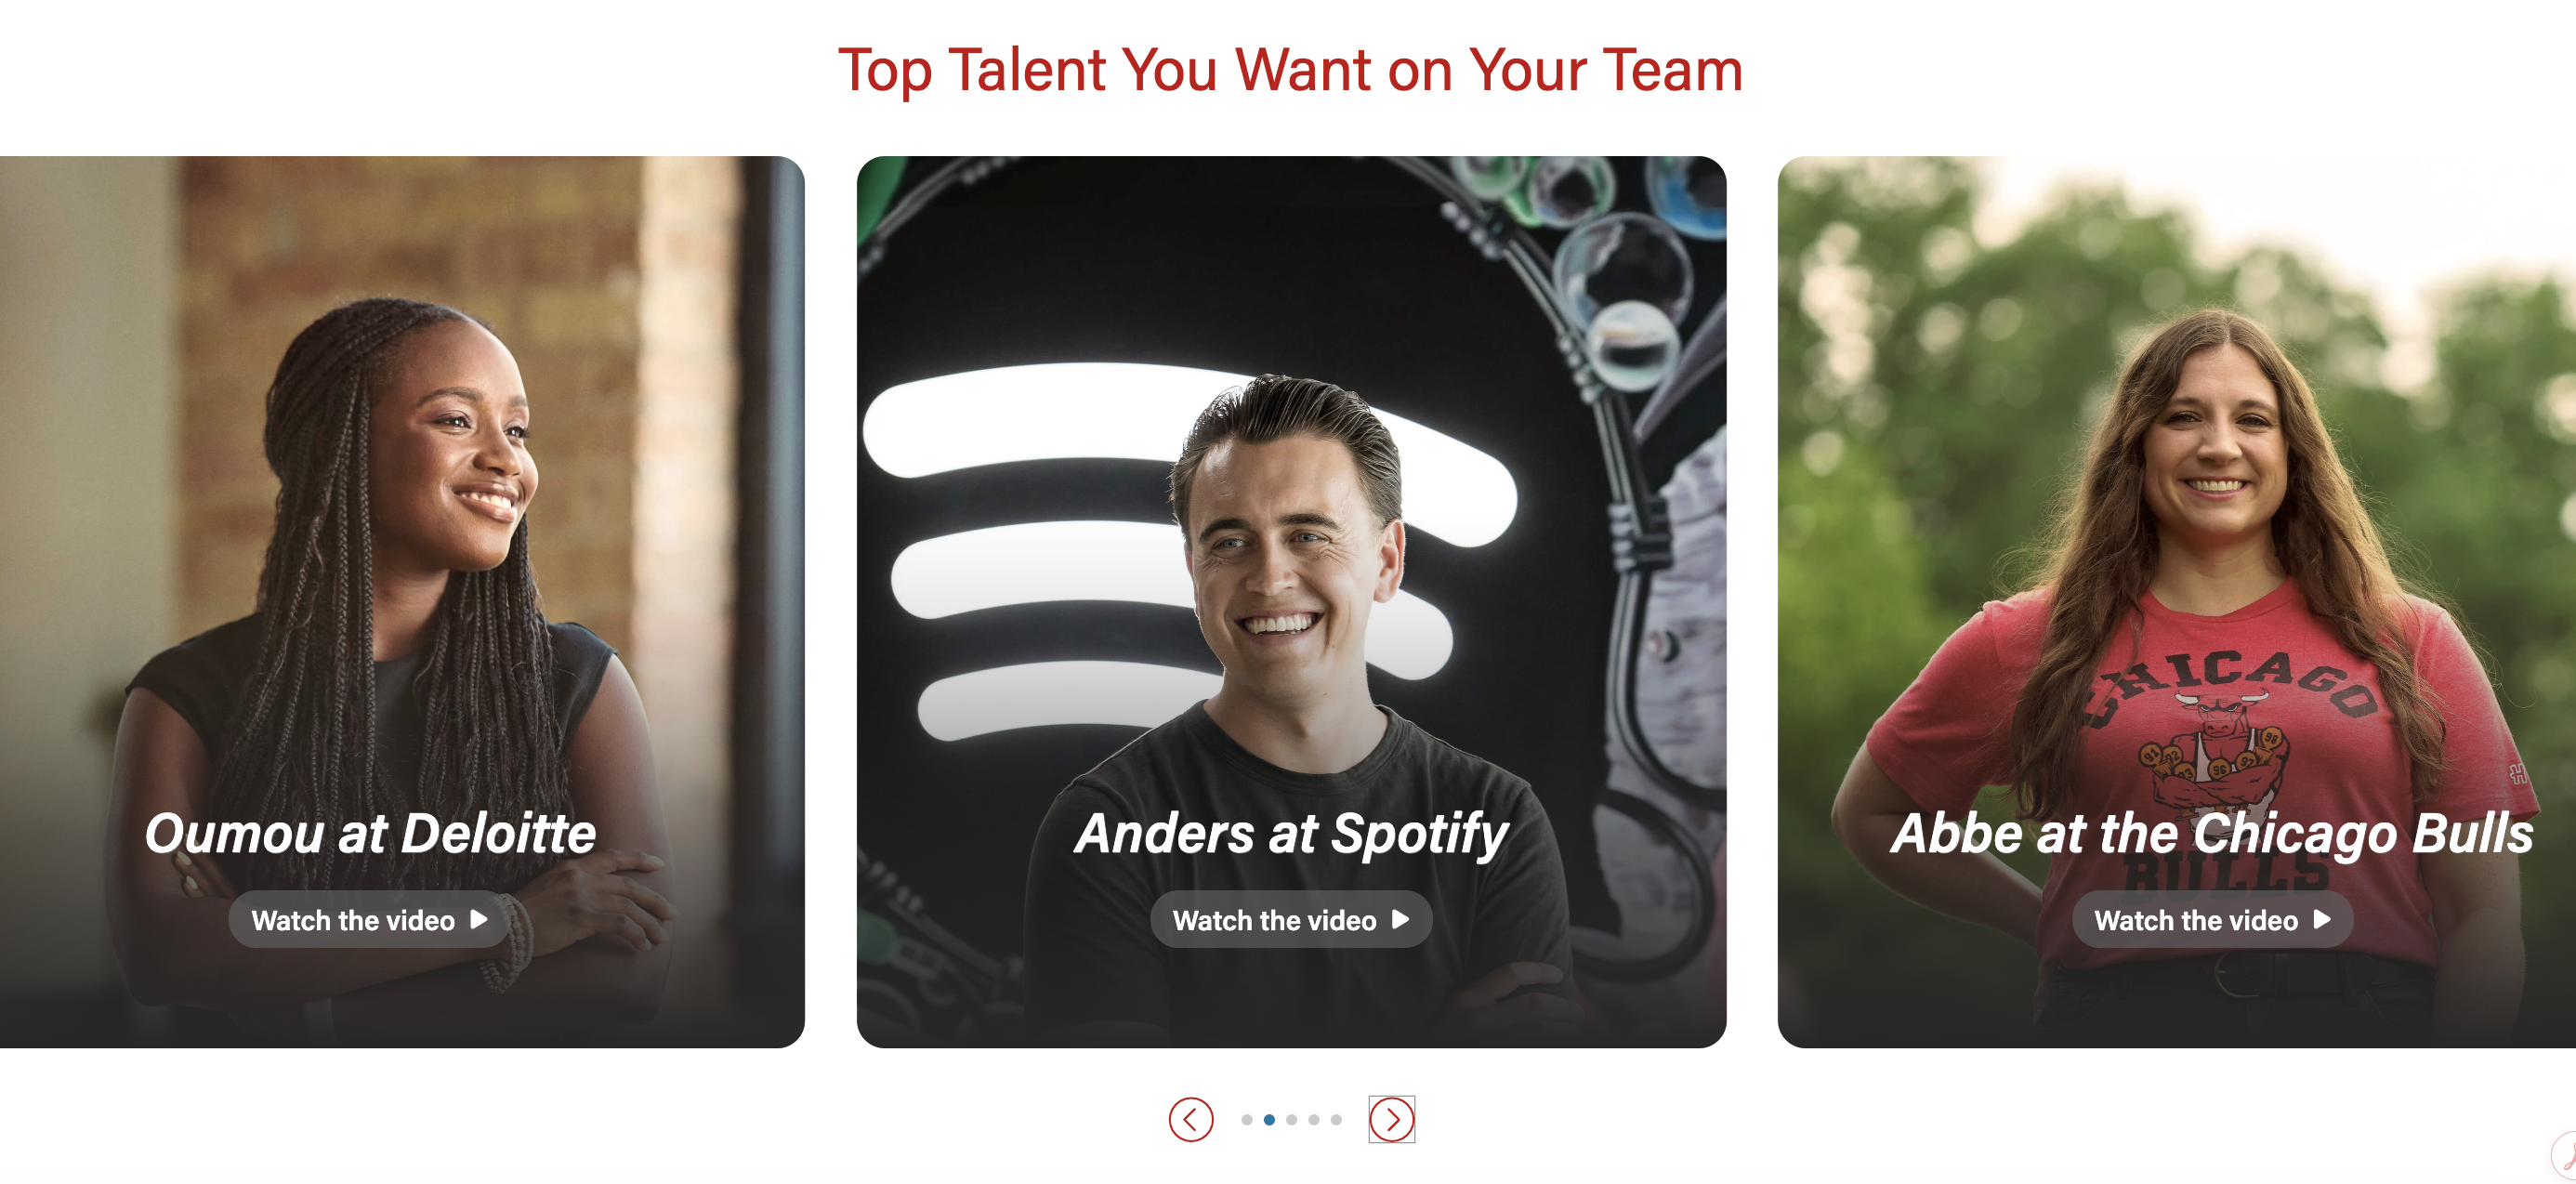Select the third carousel pagination dot
Image resolution: width=2576 pixels, height=1184 pixels.
pyautogui.click(x=1291, y=1120)
